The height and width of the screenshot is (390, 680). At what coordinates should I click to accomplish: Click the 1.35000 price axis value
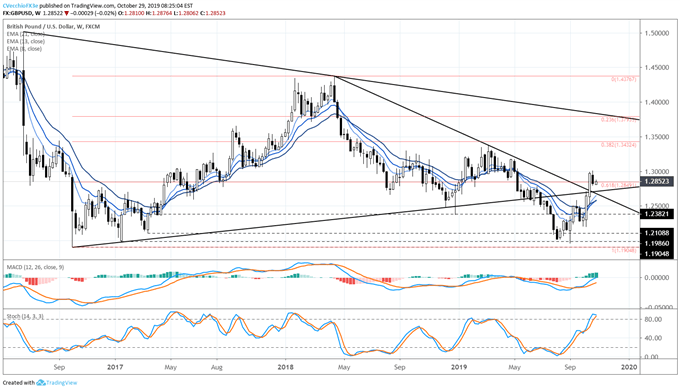[656, 137]
